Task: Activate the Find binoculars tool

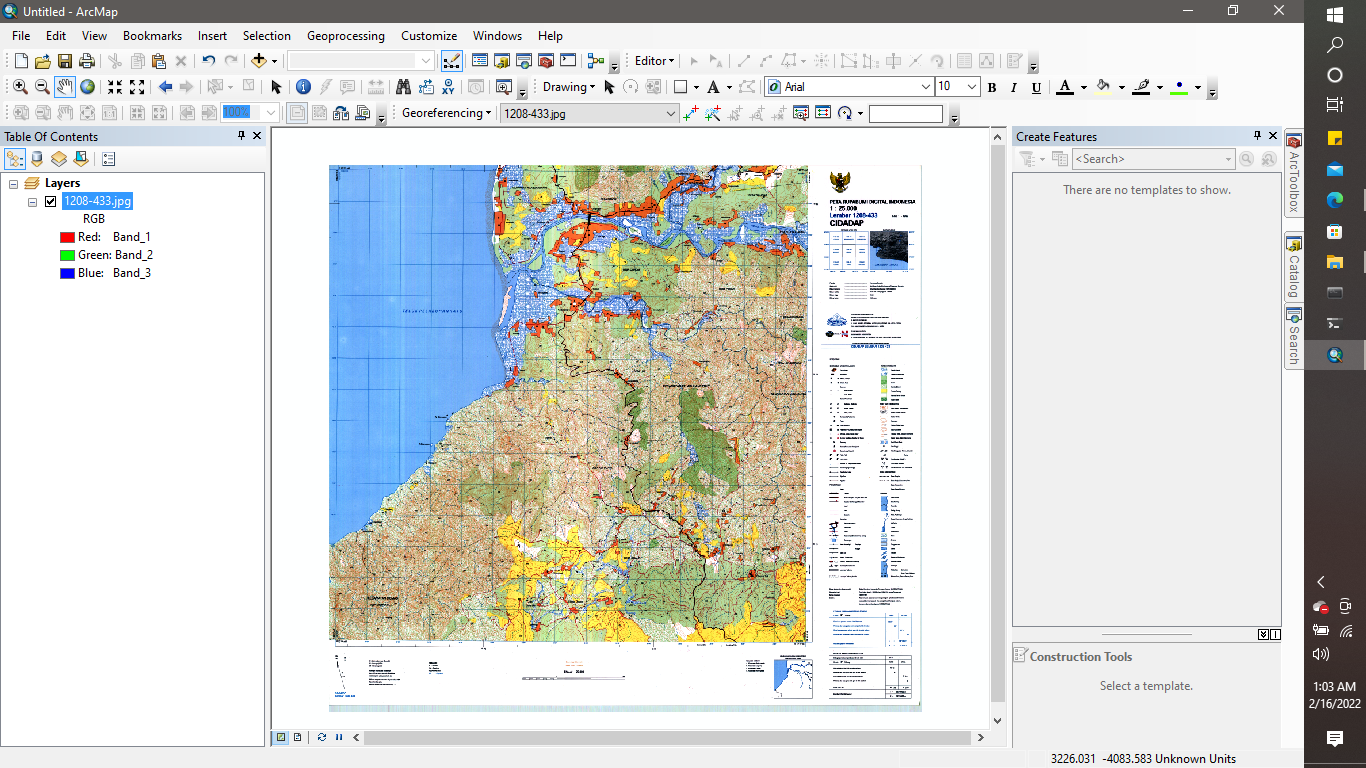Action: [x=404, y=88]
